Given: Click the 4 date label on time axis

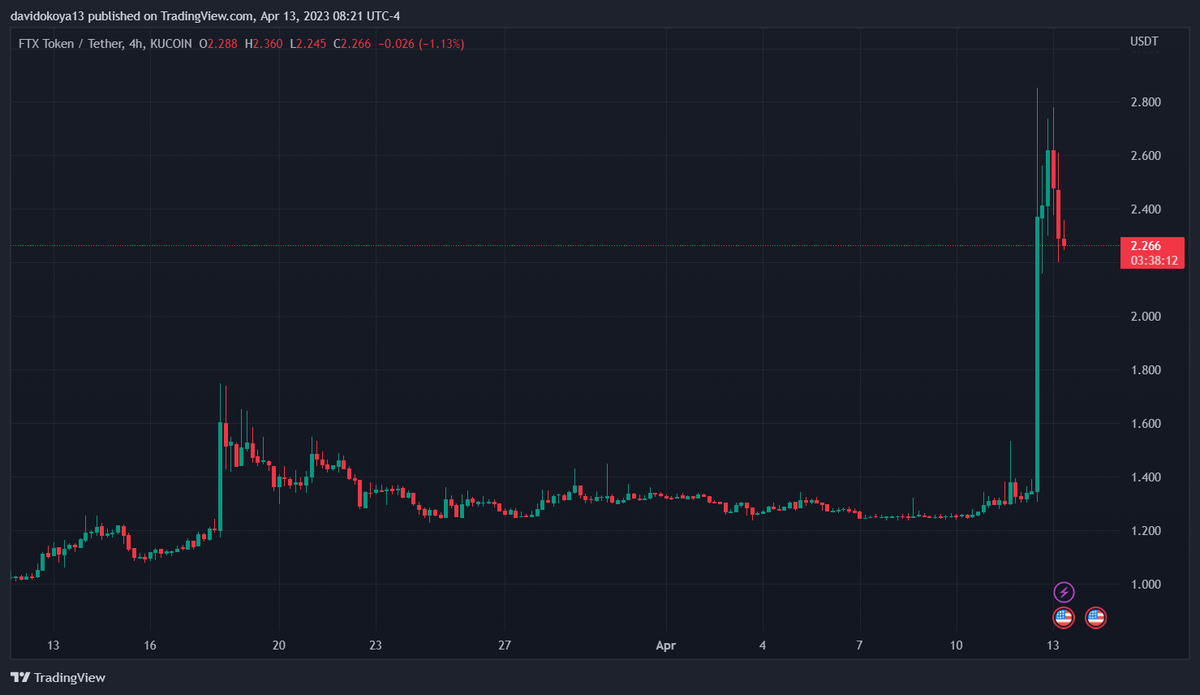Looking at the screenshot, I should click(763, 645).
